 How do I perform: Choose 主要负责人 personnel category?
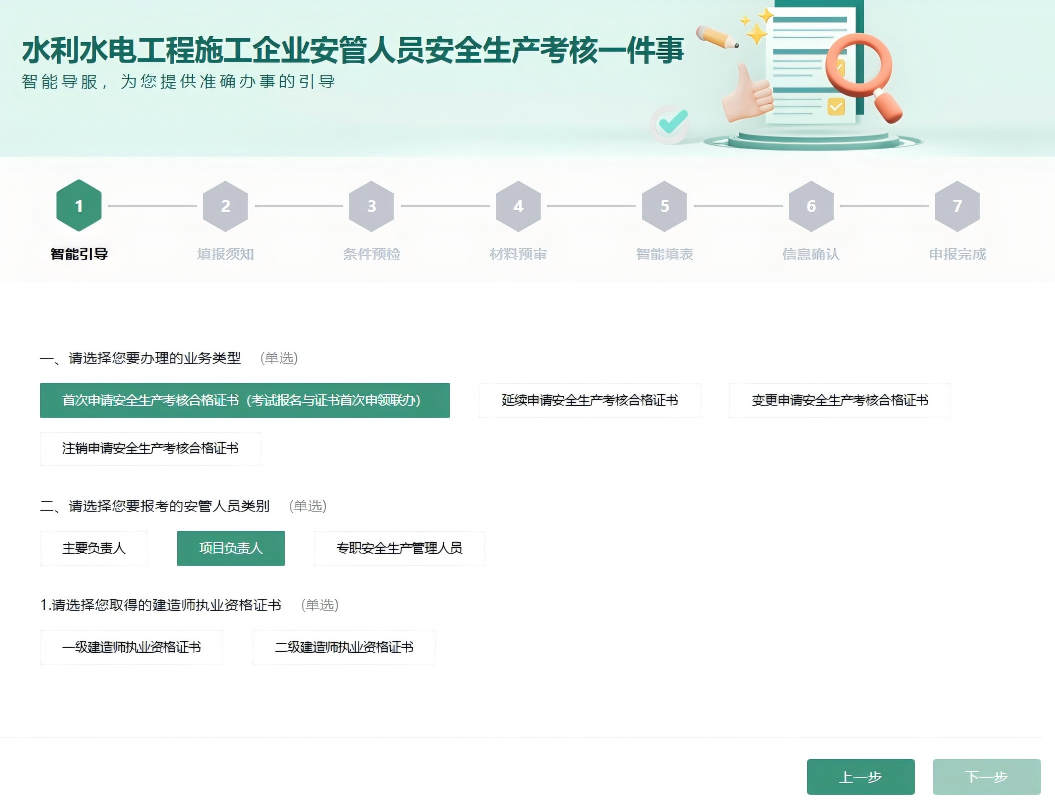click(x=94, y=548)
